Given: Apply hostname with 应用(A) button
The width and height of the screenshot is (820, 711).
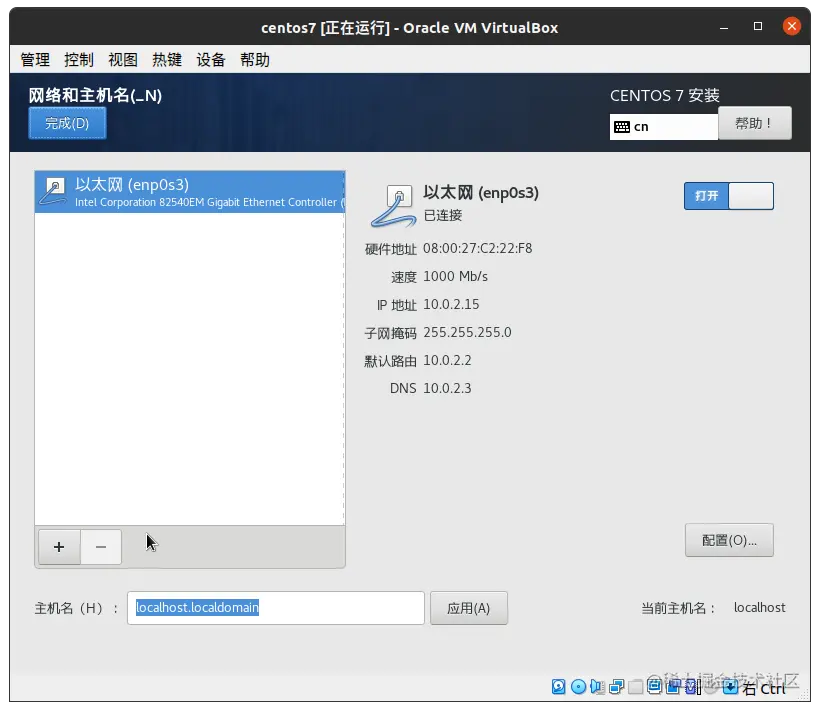Looking at the screenshot, I should tap(469, 608).
